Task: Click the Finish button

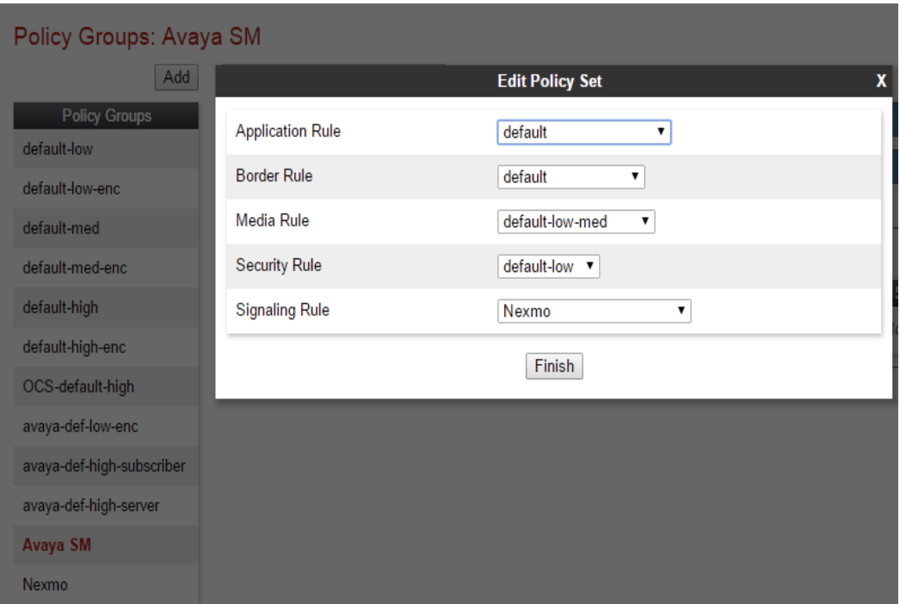Action: [x=554, y=366]
